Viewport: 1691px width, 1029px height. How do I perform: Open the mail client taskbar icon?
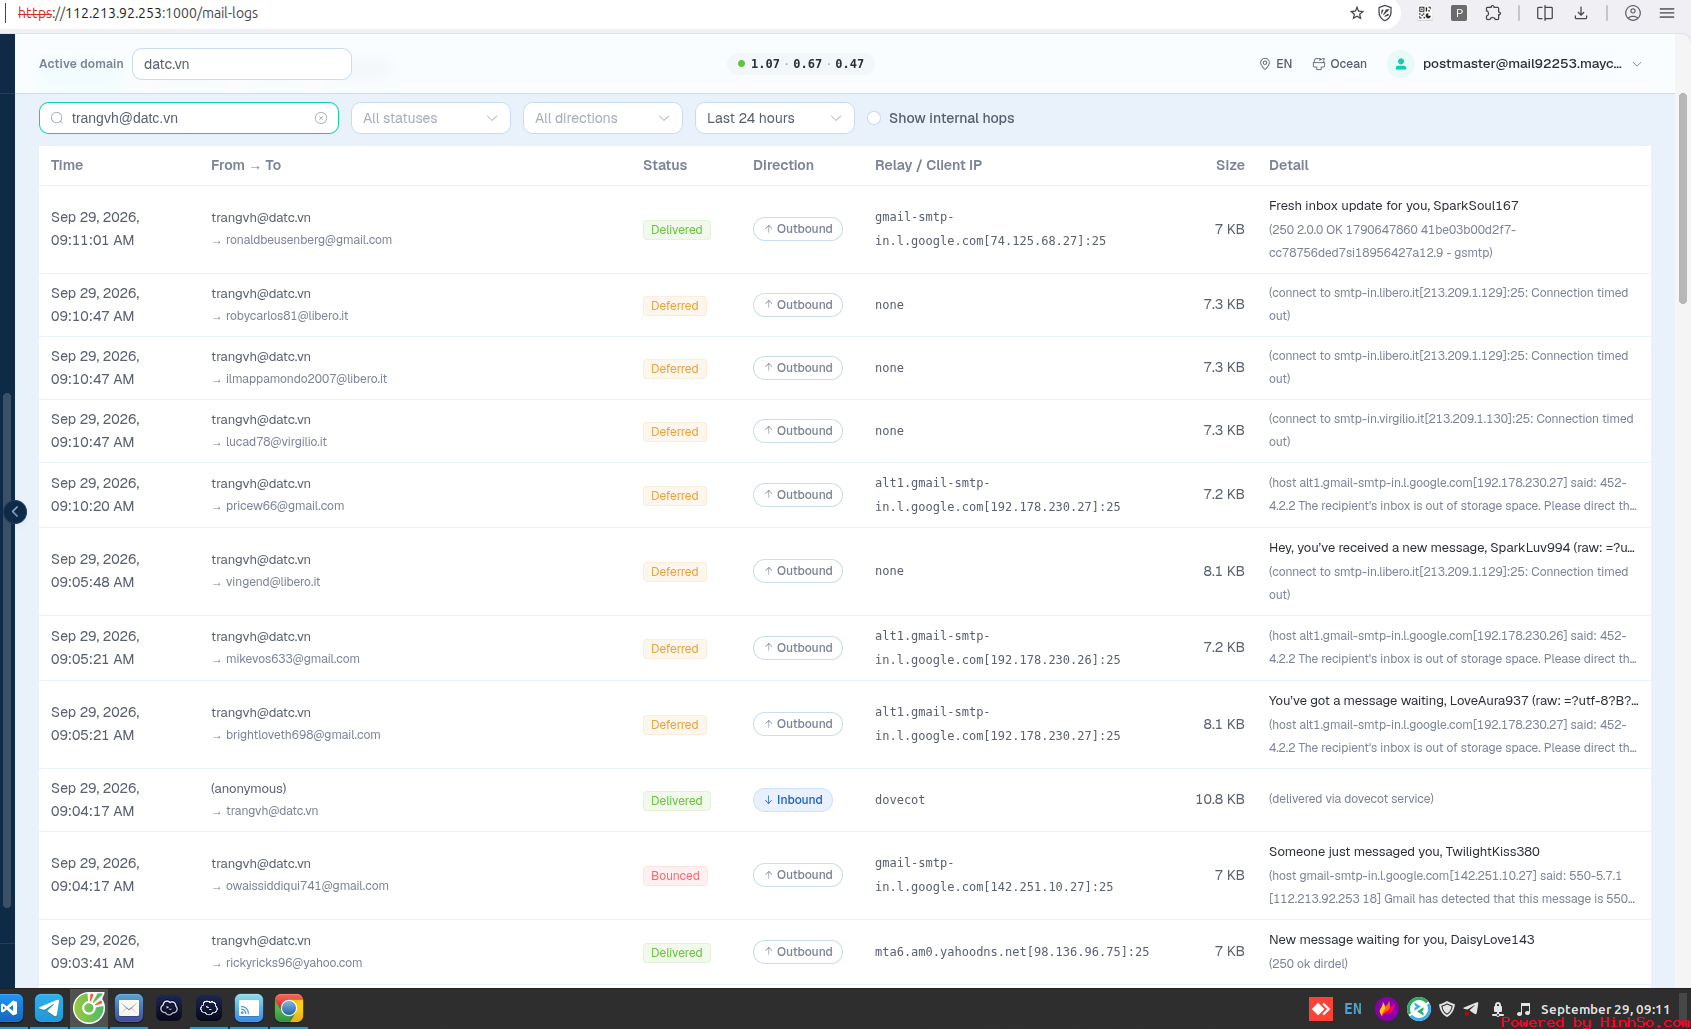click(129, 1008)
